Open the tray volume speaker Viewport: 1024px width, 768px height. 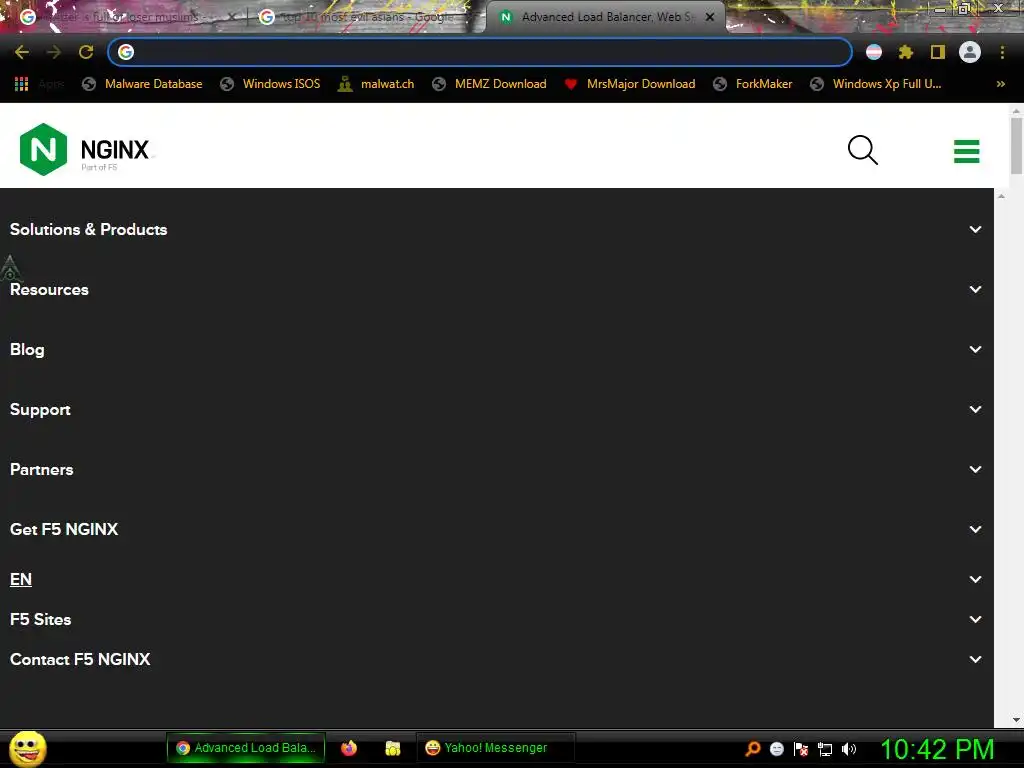848,749
